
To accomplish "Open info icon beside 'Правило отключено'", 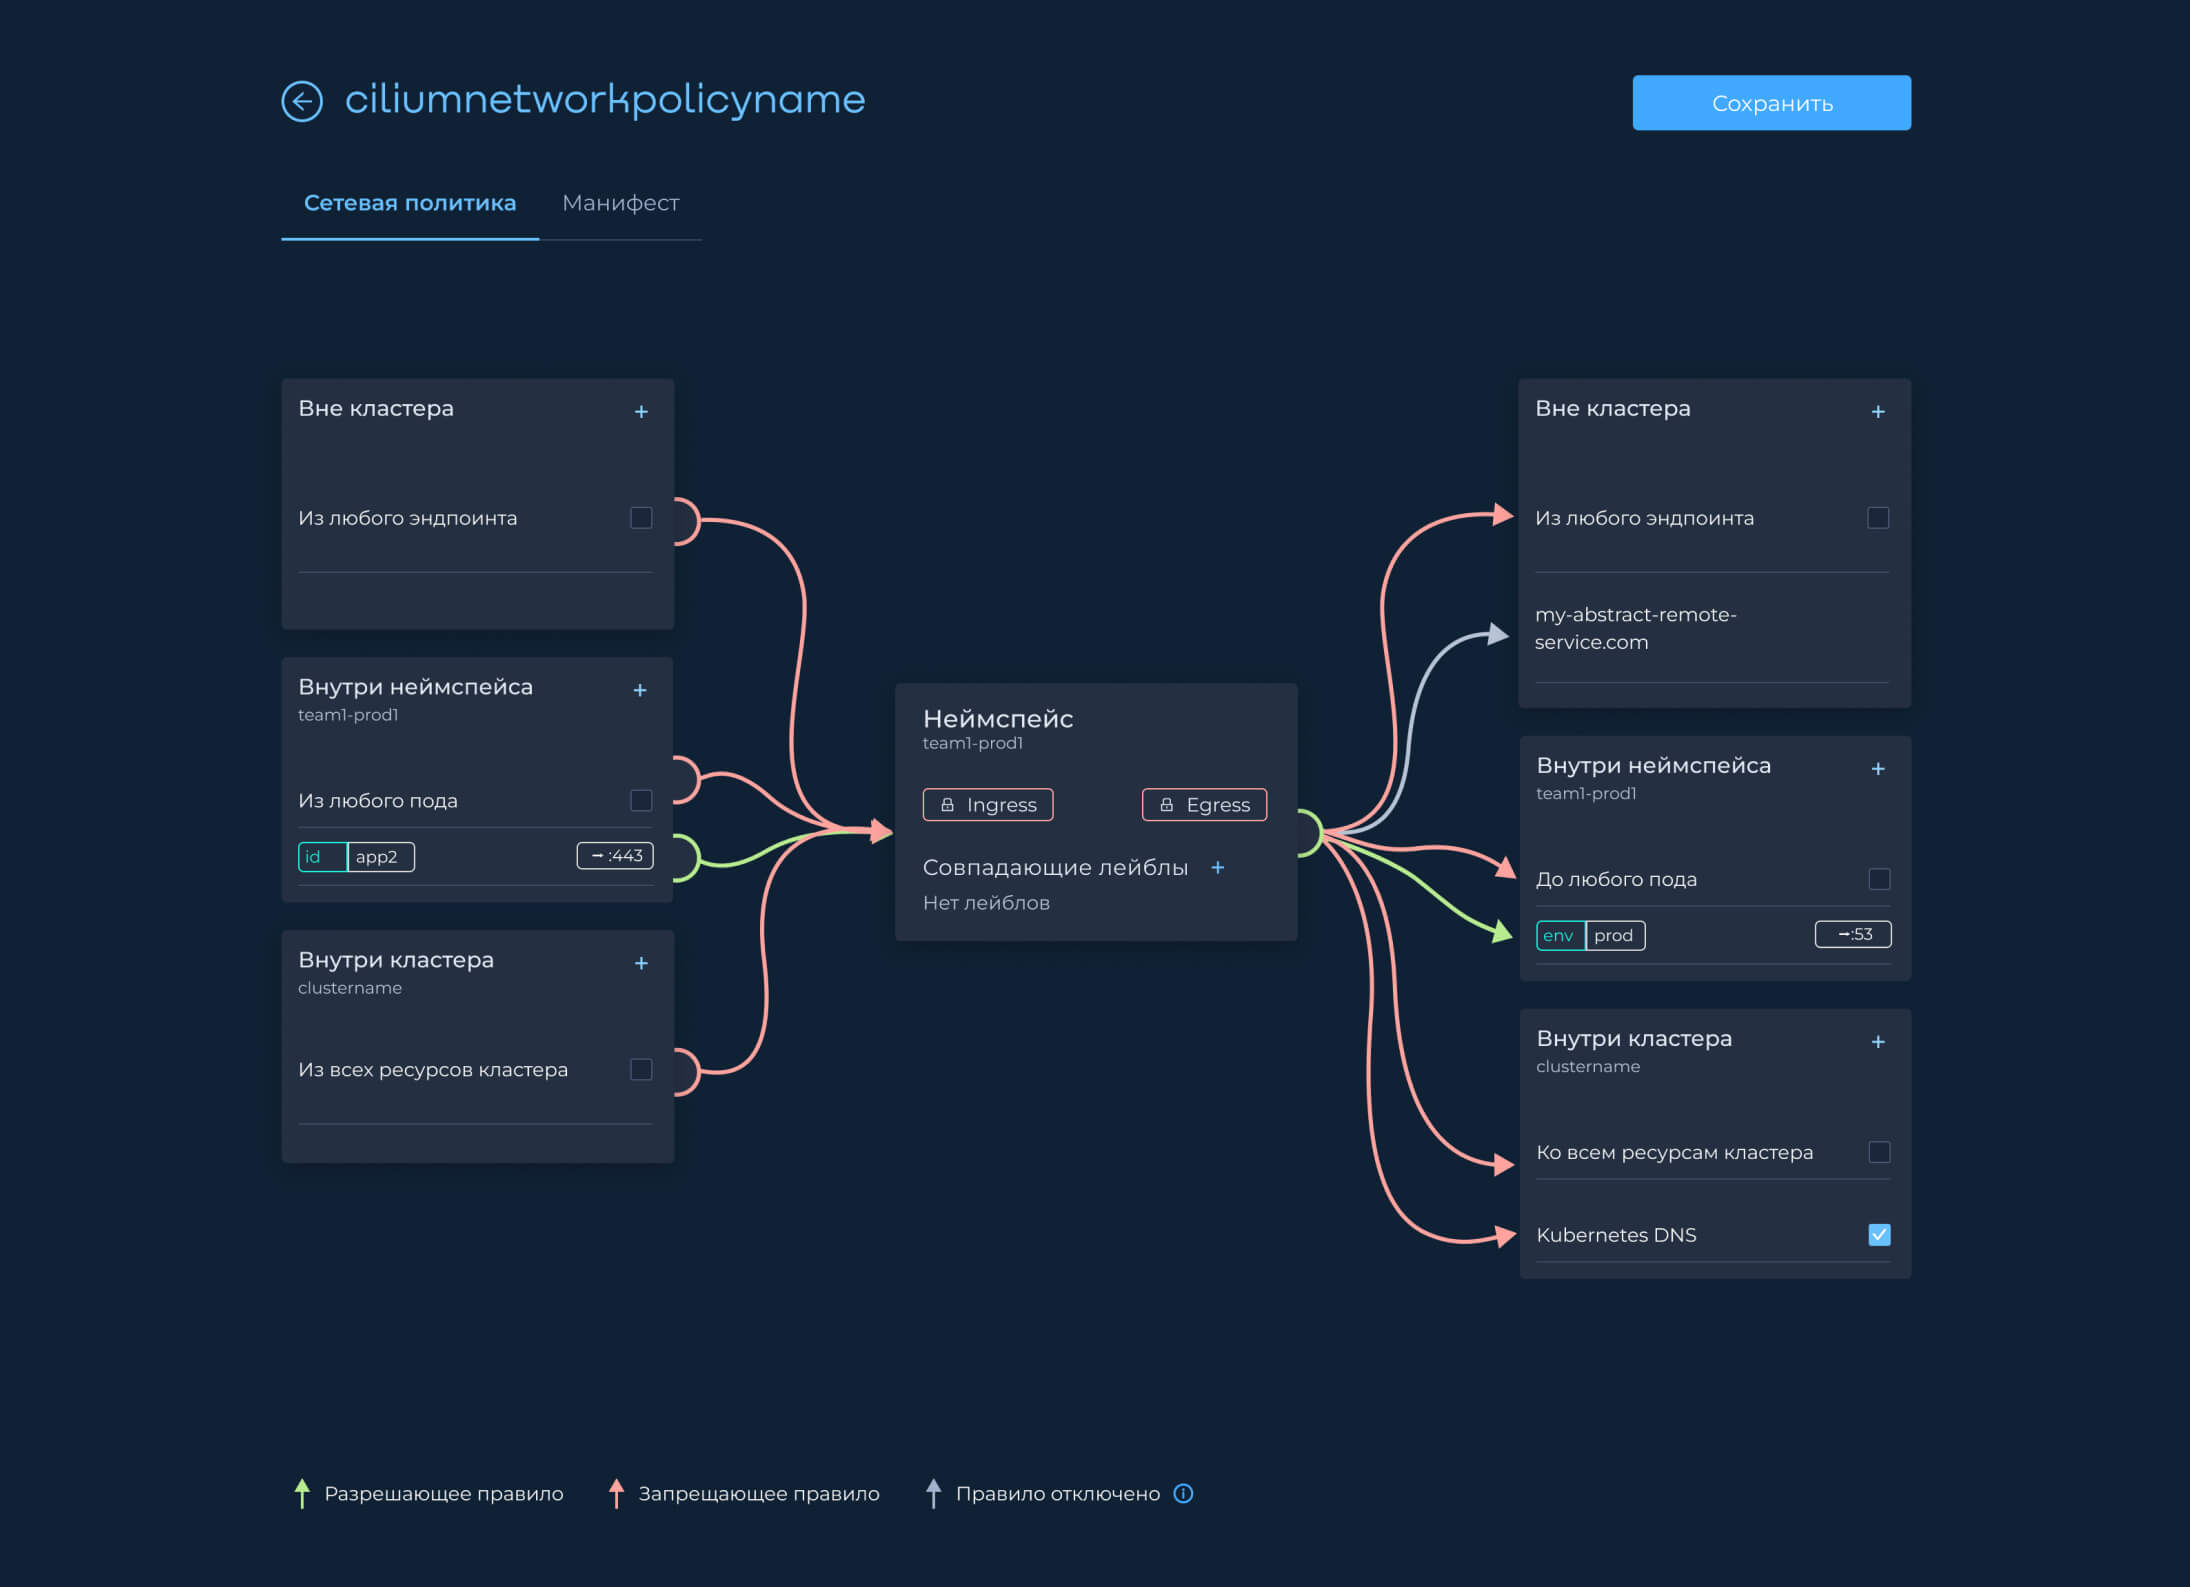I will click(1183, 1493).
